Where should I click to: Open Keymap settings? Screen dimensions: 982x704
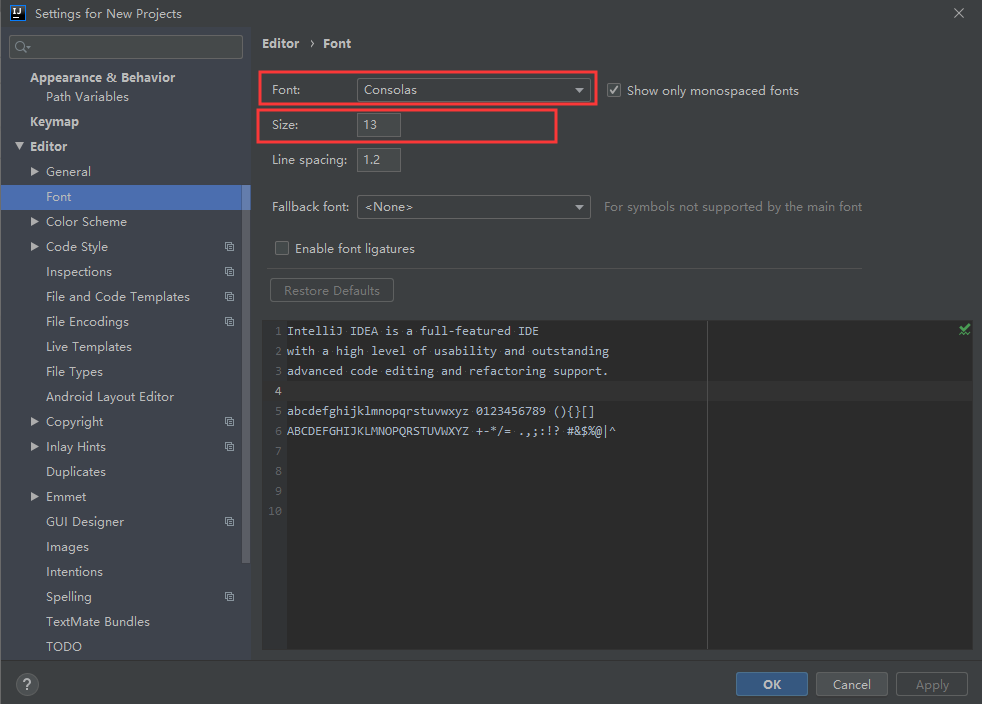click(x=54, y=122)
